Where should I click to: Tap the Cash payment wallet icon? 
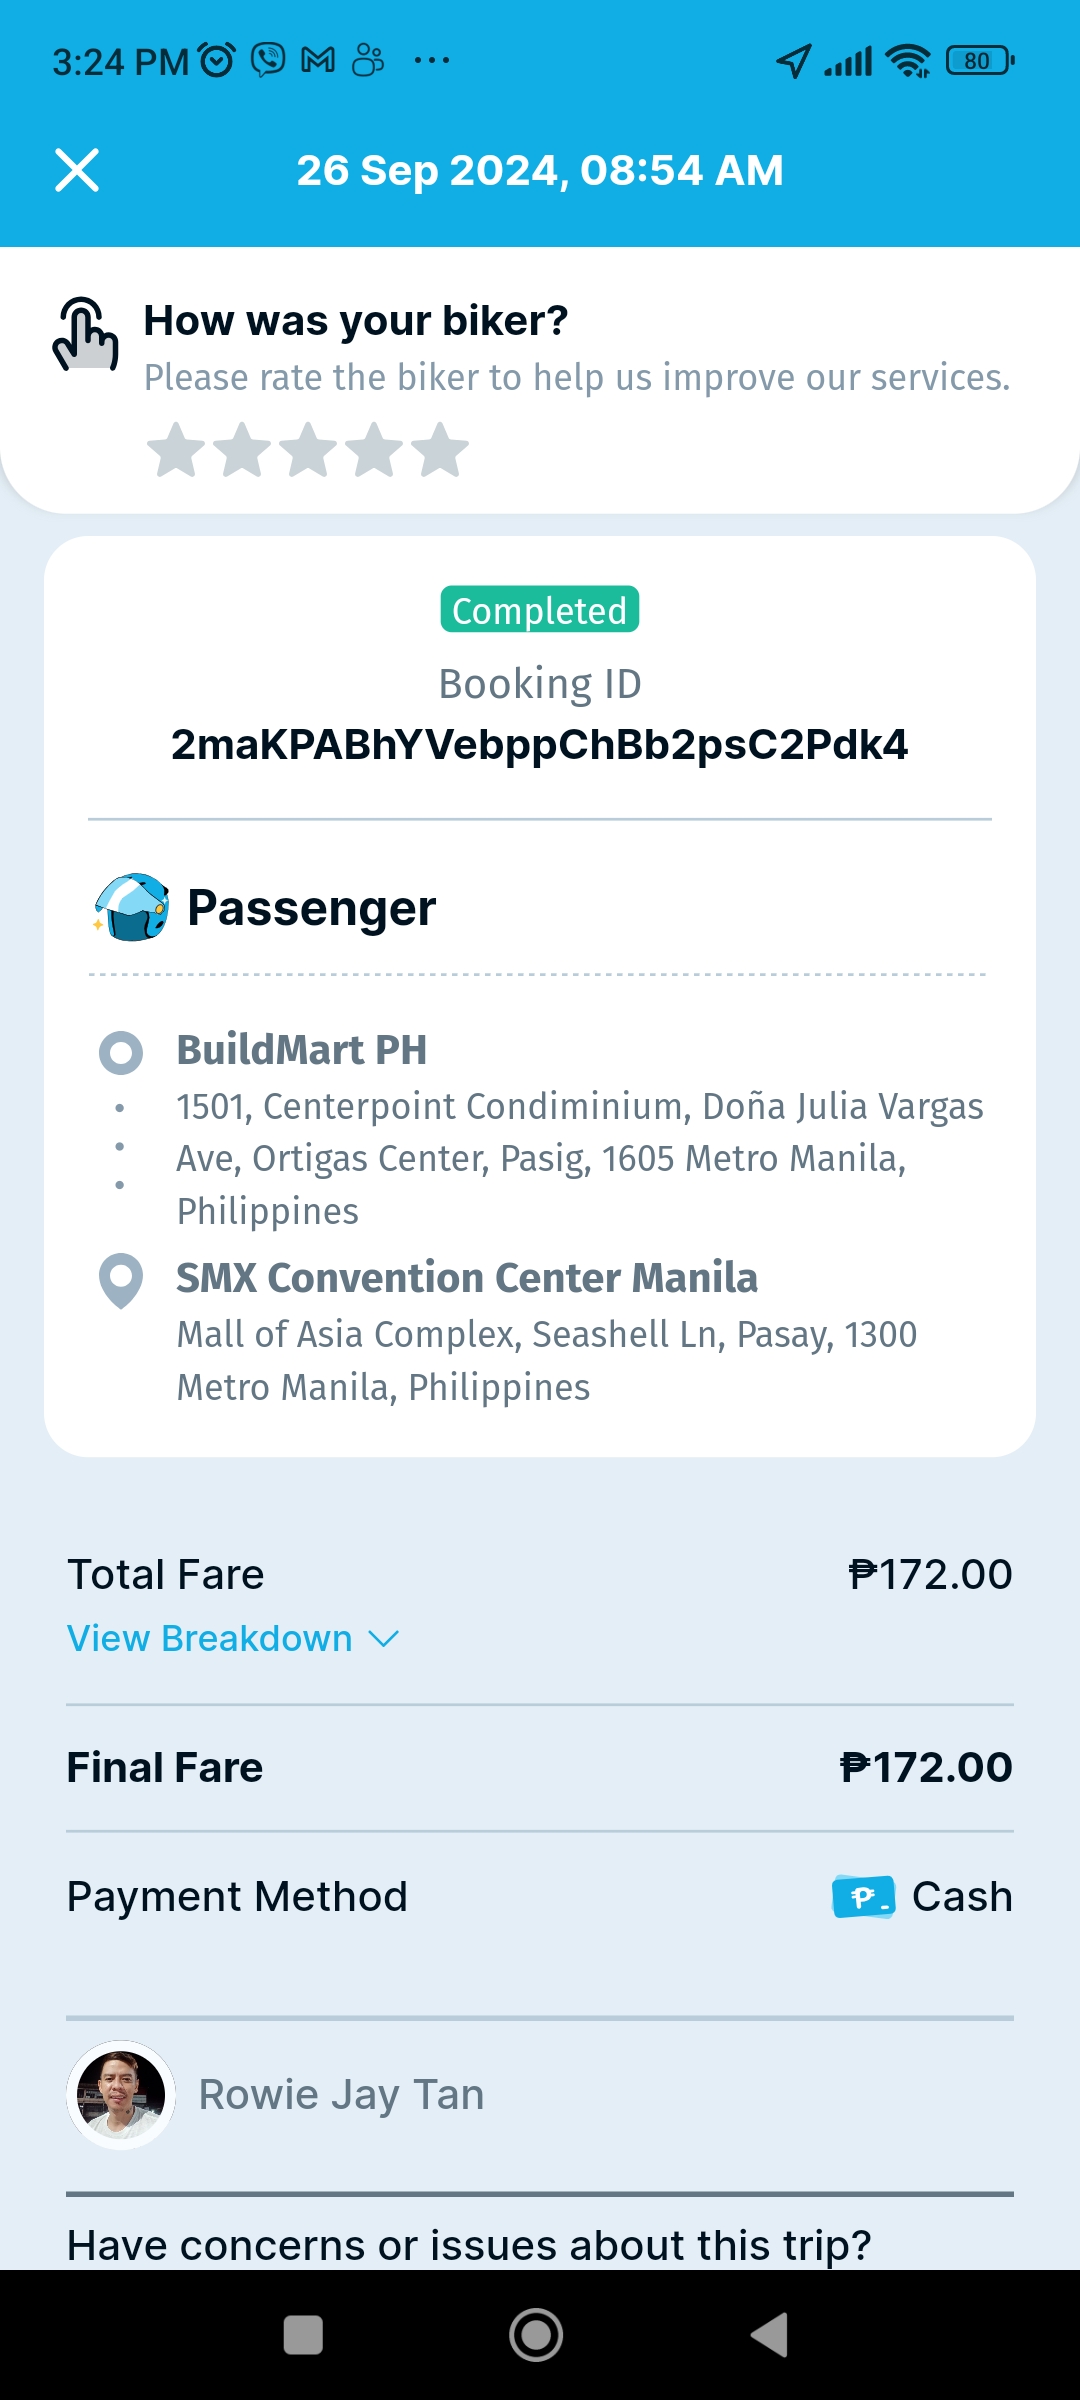click(863, 1897)
